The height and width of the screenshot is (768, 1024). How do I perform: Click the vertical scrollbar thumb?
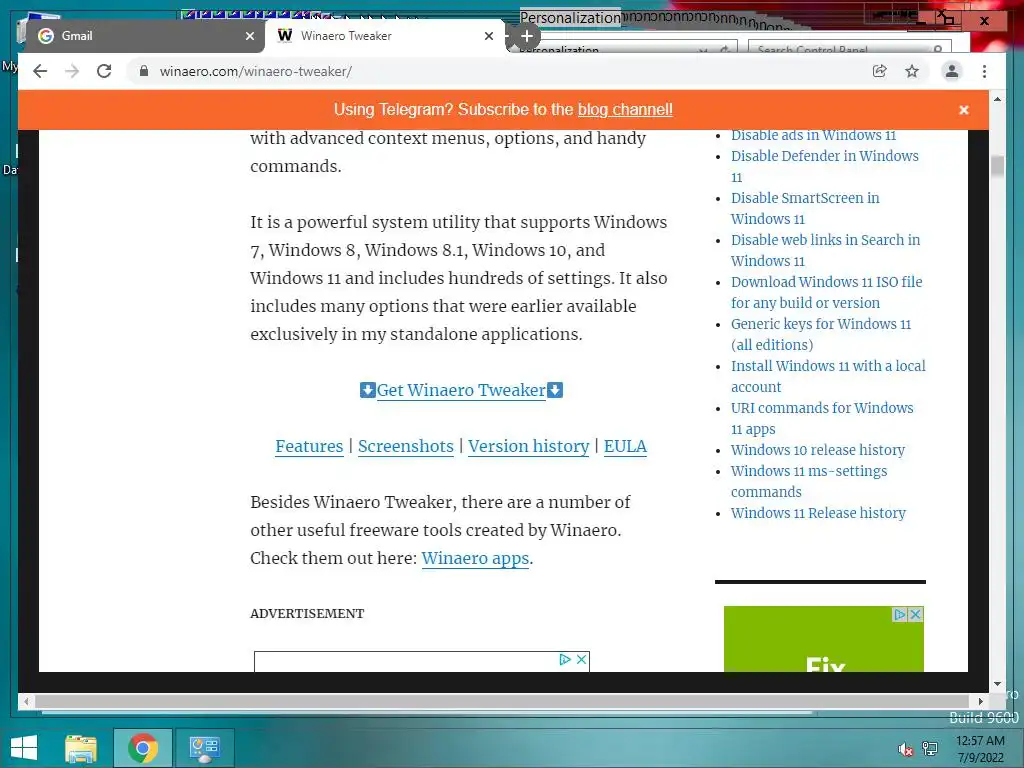pyautogui.click(x=997, y=166)
